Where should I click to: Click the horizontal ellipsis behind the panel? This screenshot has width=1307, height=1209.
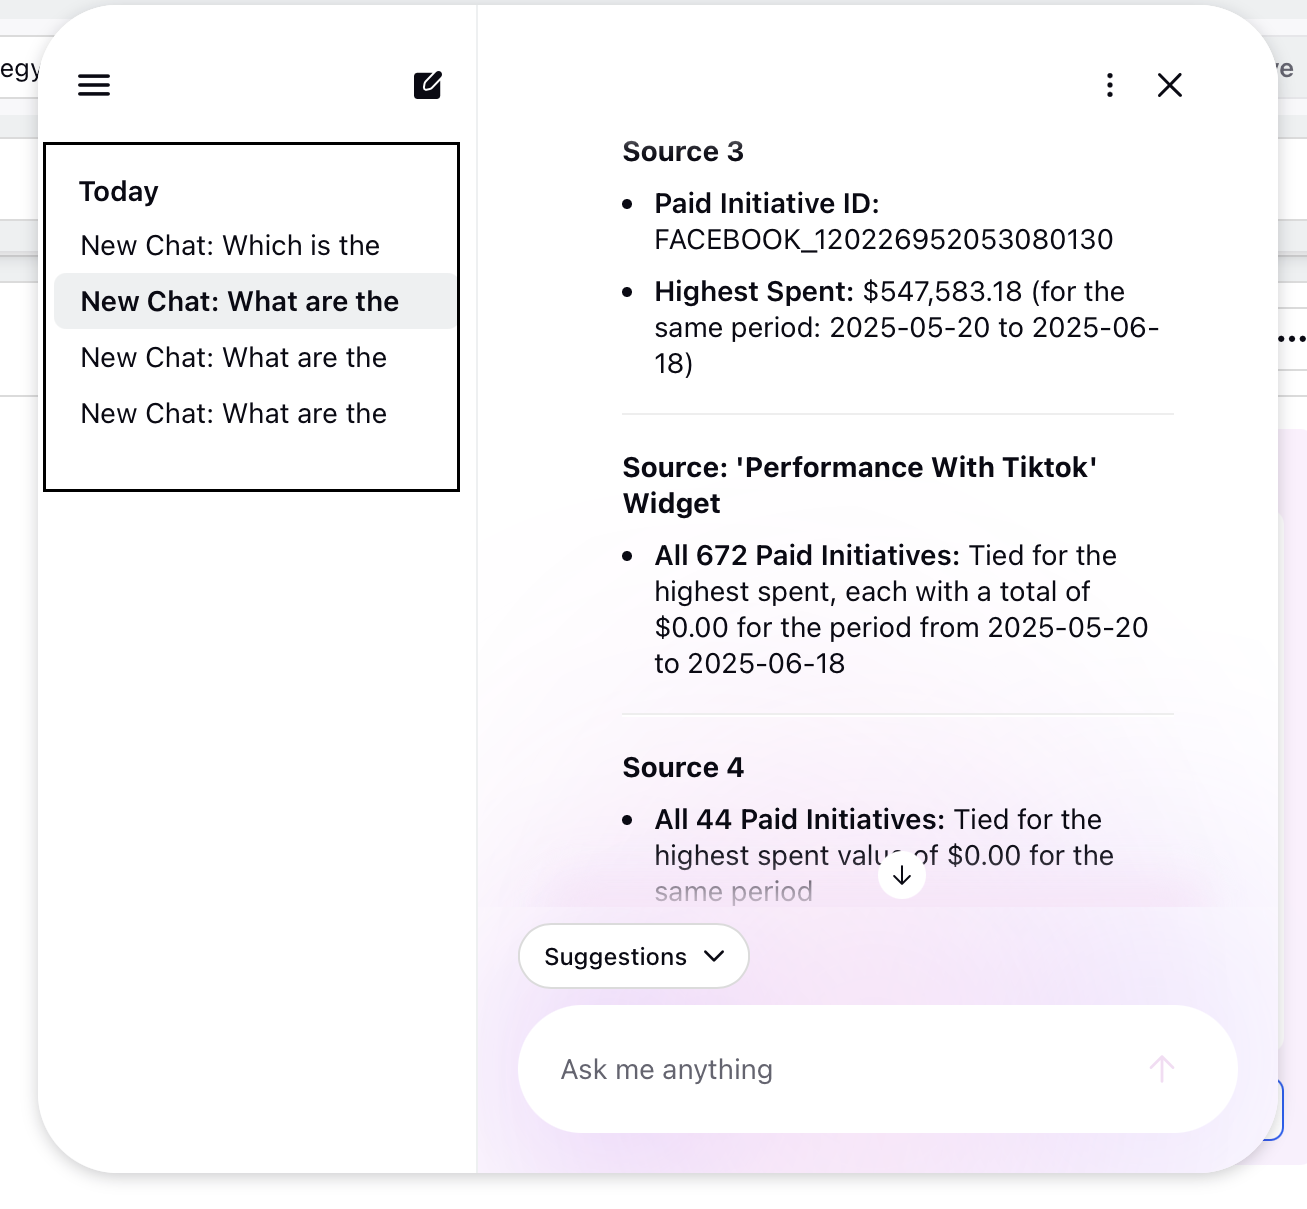coord(1292,338)
